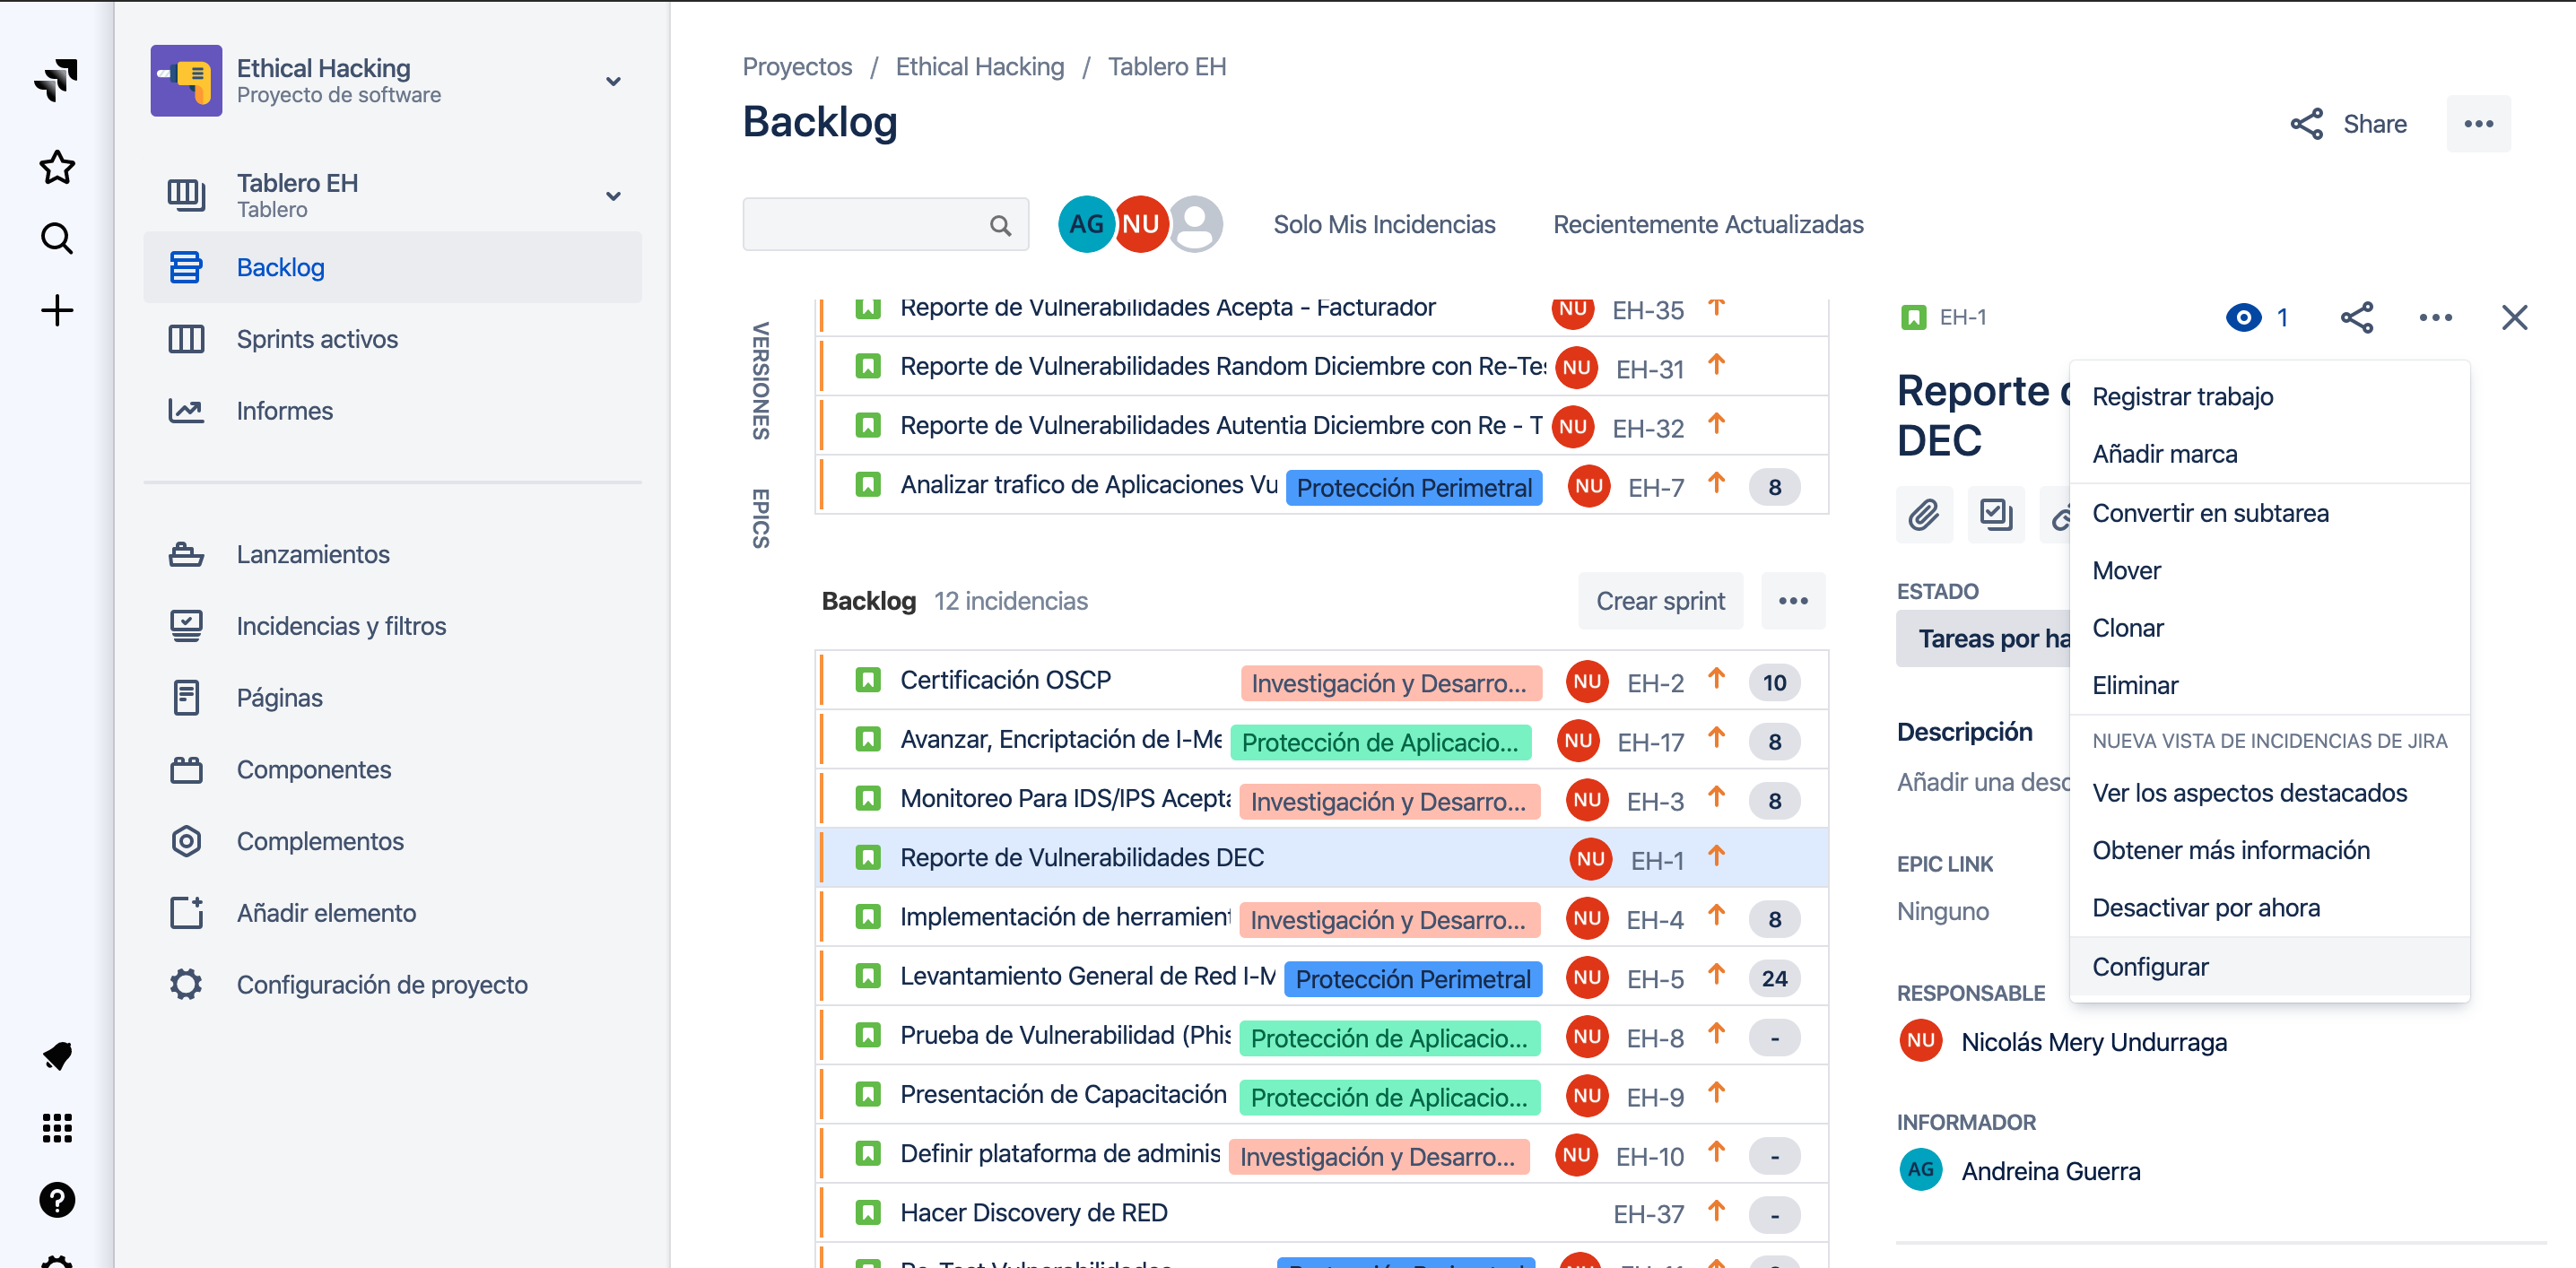
Task: Click the Componentes sidebar icon
Action: pos(186,767)
